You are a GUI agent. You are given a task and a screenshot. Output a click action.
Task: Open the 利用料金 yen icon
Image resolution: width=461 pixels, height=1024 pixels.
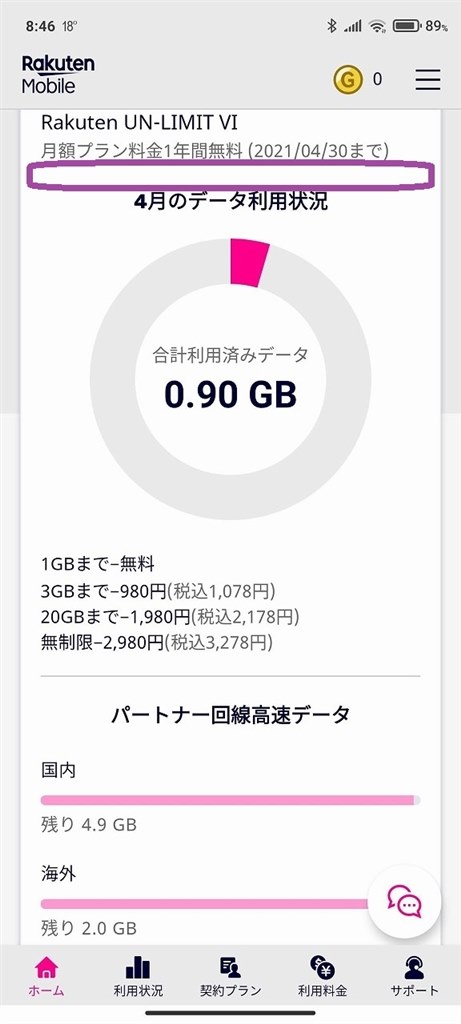(x=322, y=968)
